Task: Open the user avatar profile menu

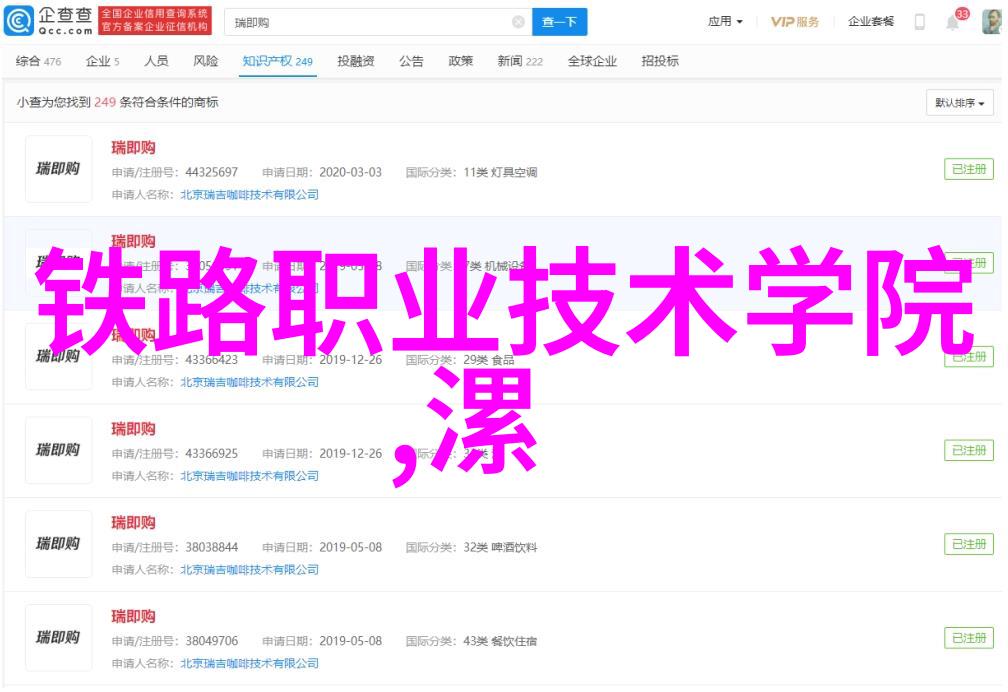Action: coord(991,22)
